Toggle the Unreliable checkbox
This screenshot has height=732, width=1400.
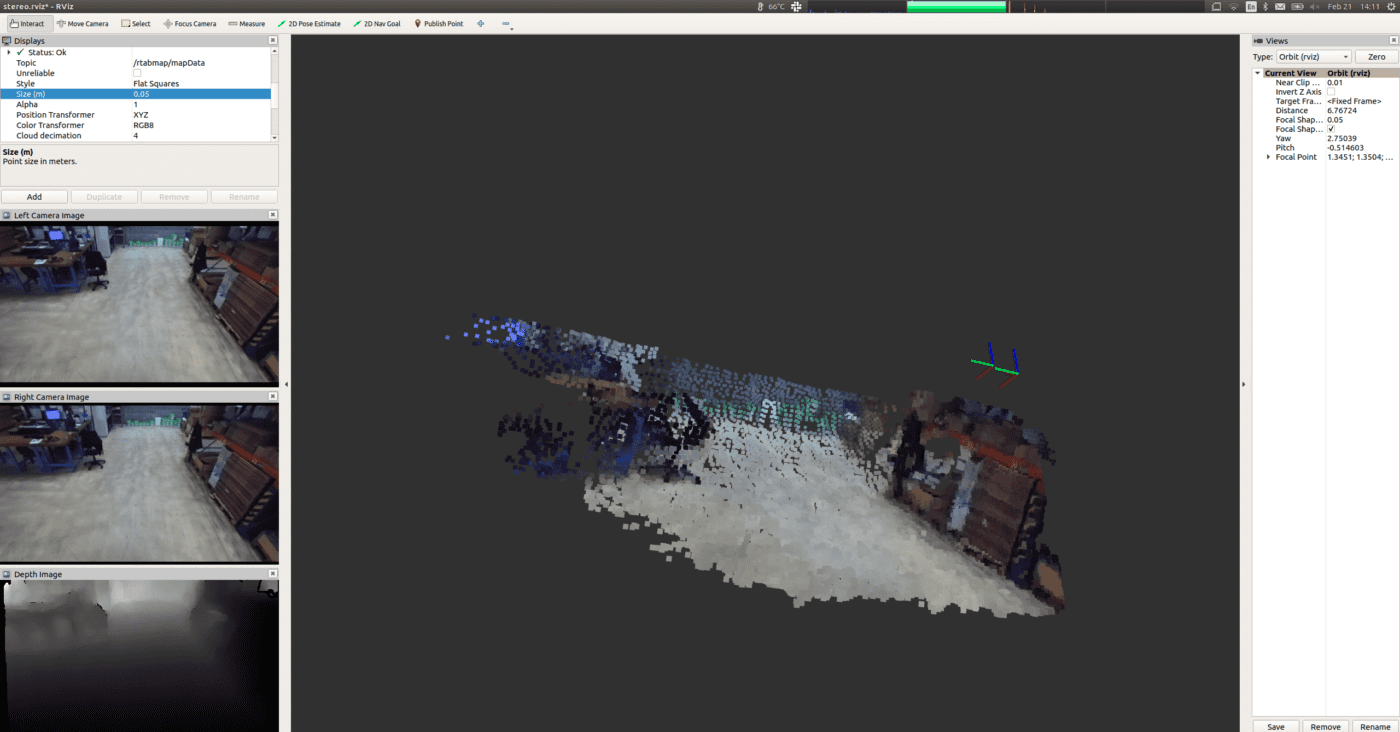(136, 73)
